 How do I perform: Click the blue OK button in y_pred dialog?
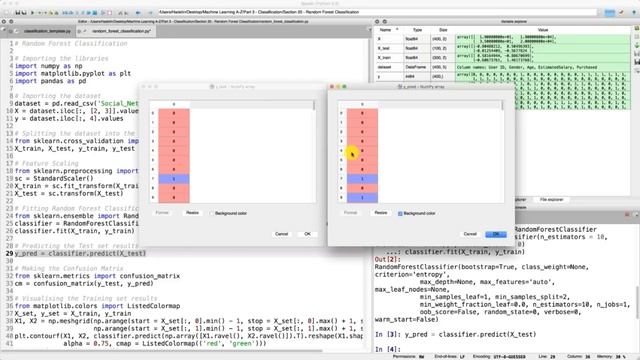[496, 234]
